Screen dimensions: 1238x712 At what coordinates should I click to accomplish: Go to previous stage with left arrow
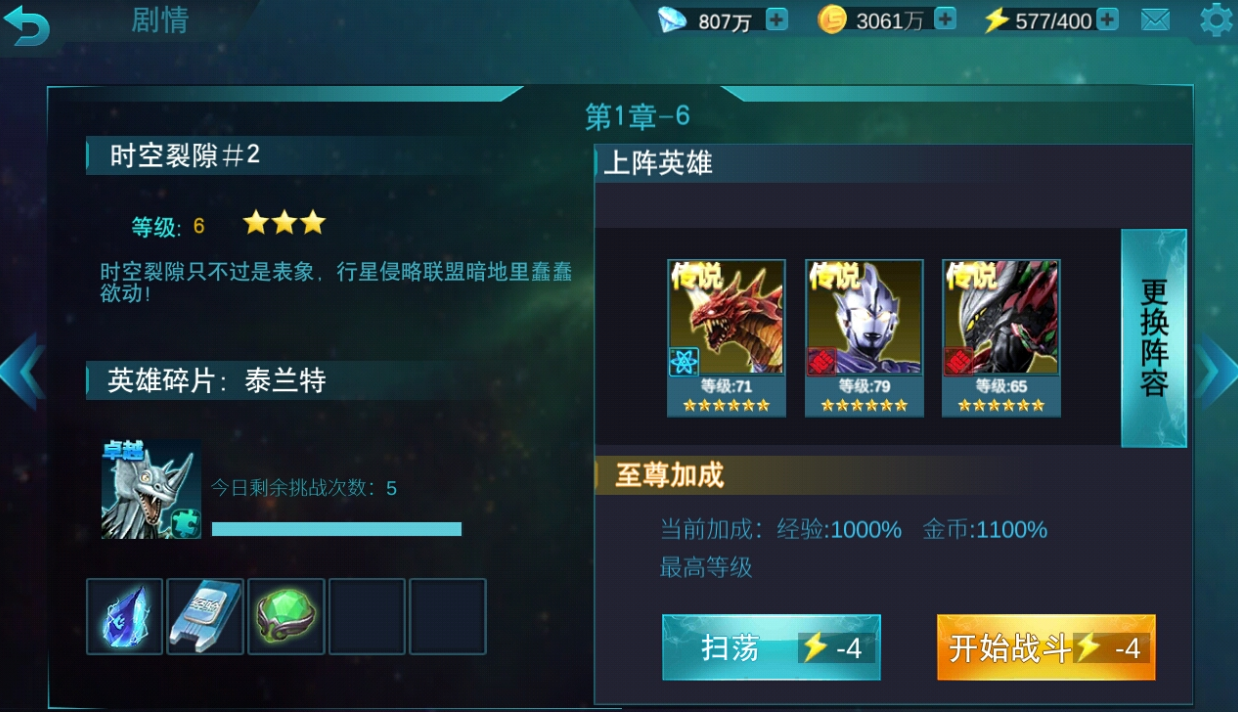point(22,371)
